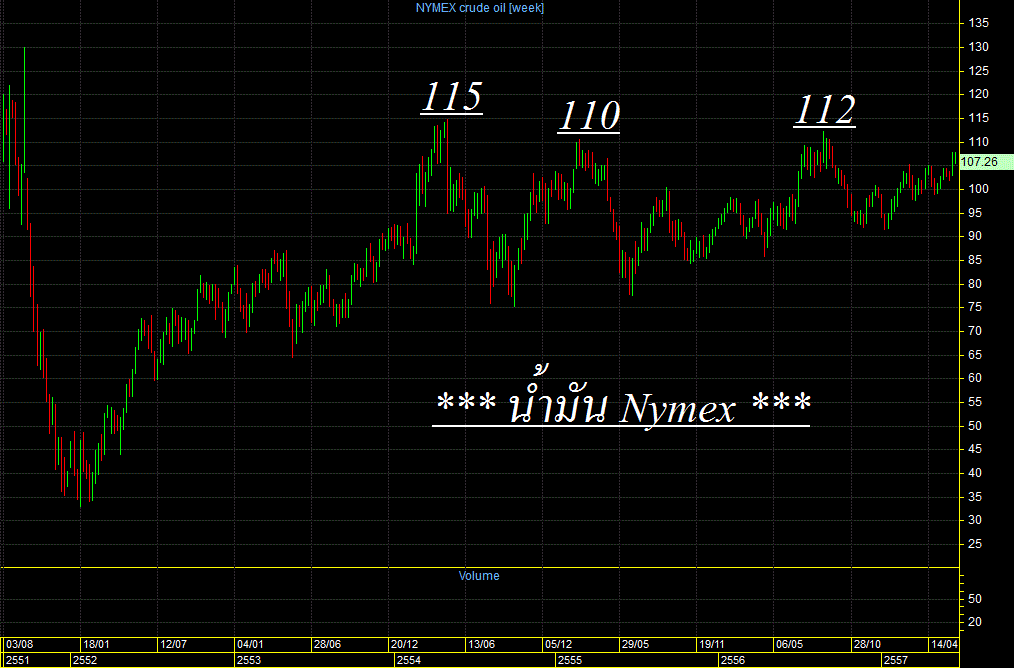Viewport: 1014px width, 668px height.
Task: Select the 115 peak annotation
Action: (x=452, y=97)
